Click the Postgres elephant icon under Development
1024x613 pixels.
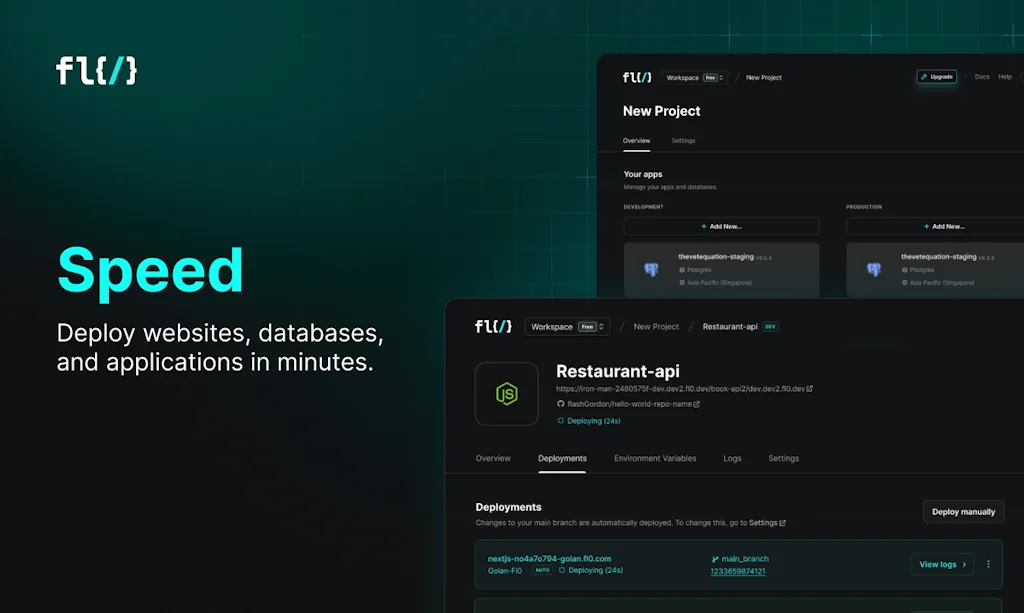pyautogui.click(x=651, y=270)
